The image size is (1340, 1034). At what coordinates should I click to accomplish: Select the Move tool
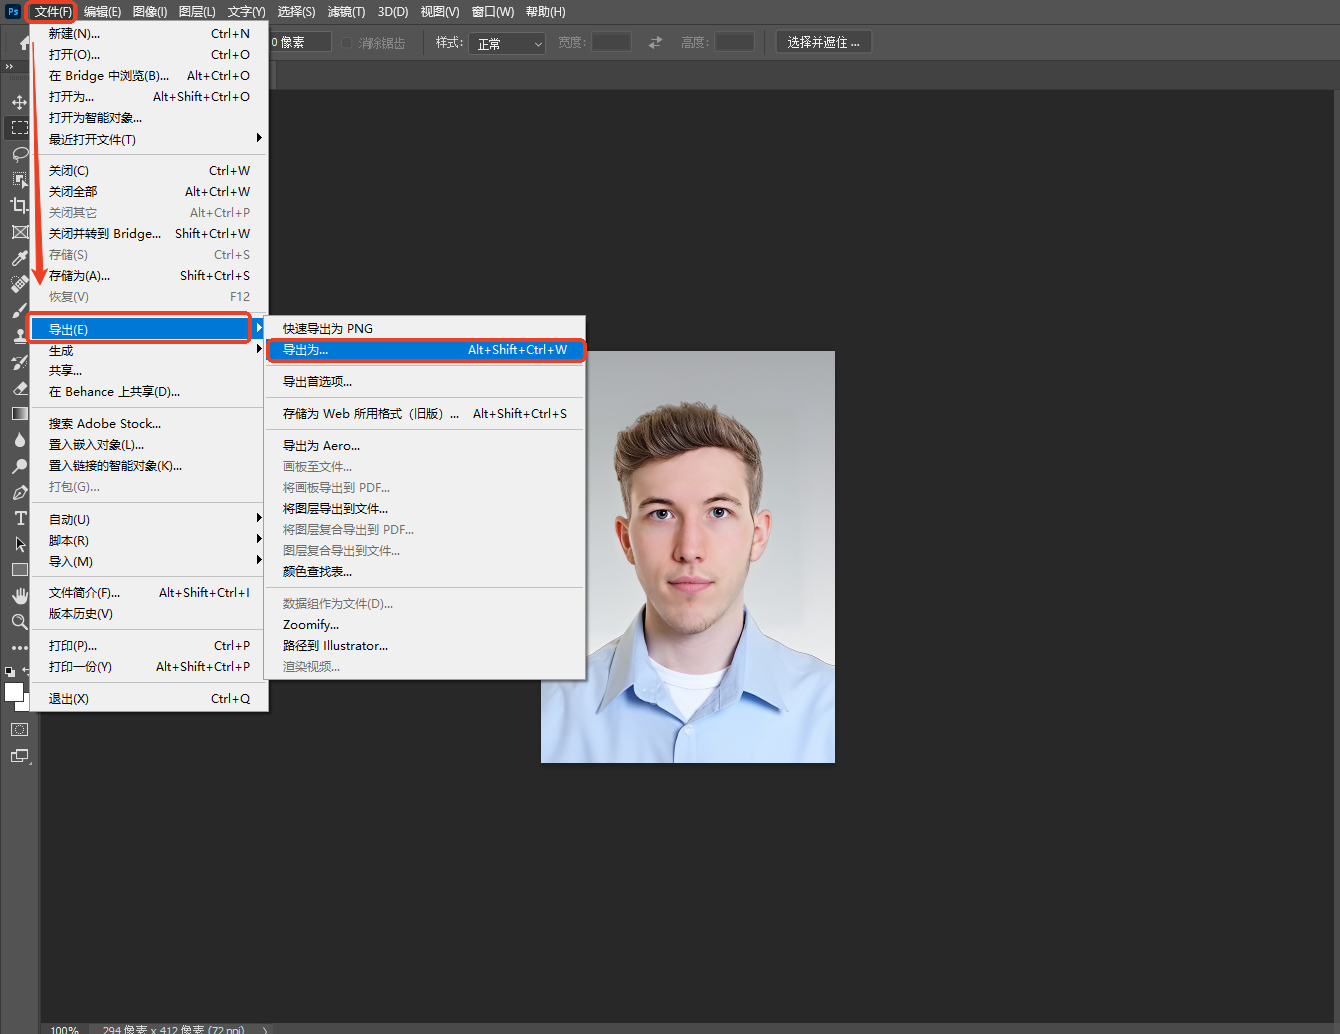[x=19, y=102]
